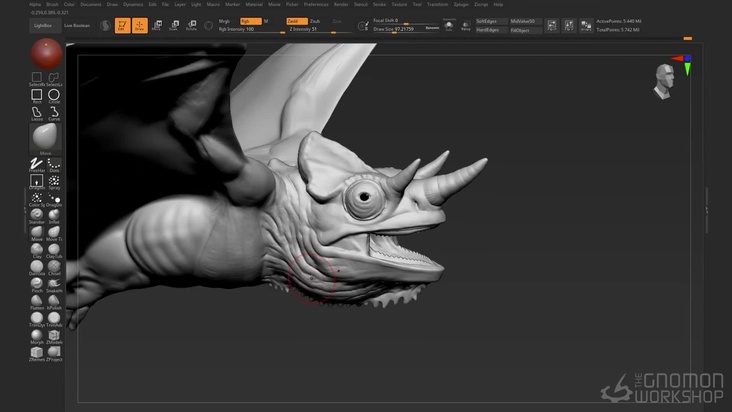The image size is (732, 412).
Task: Enable Zsub sculpting mode
Action: [315, 20]
